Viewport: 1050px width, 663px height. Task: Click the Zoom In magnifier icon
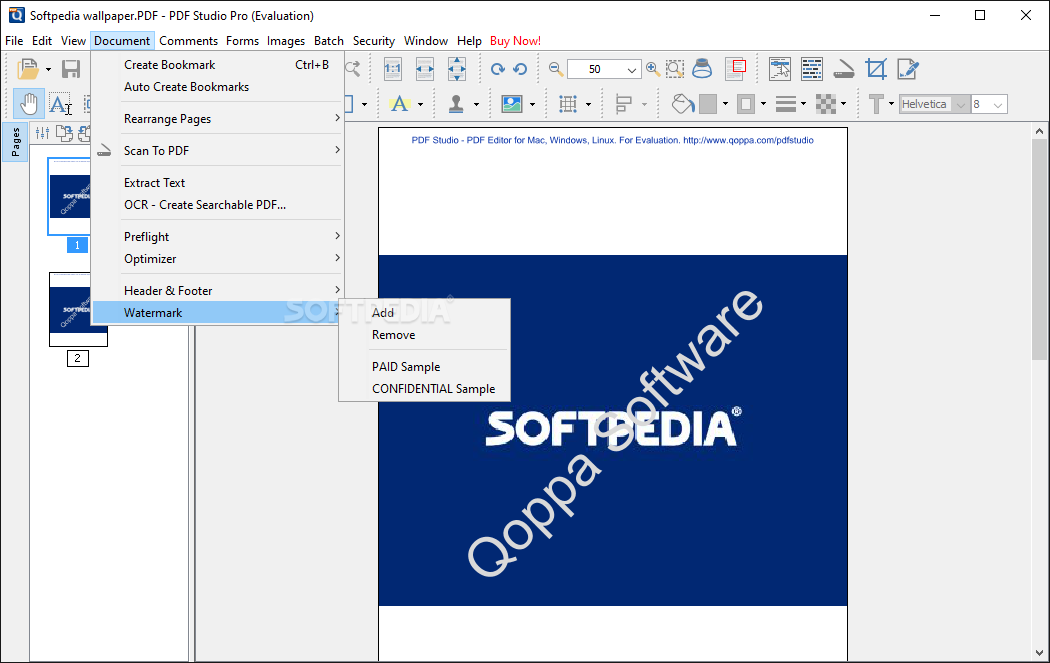[x=653, y=69]
